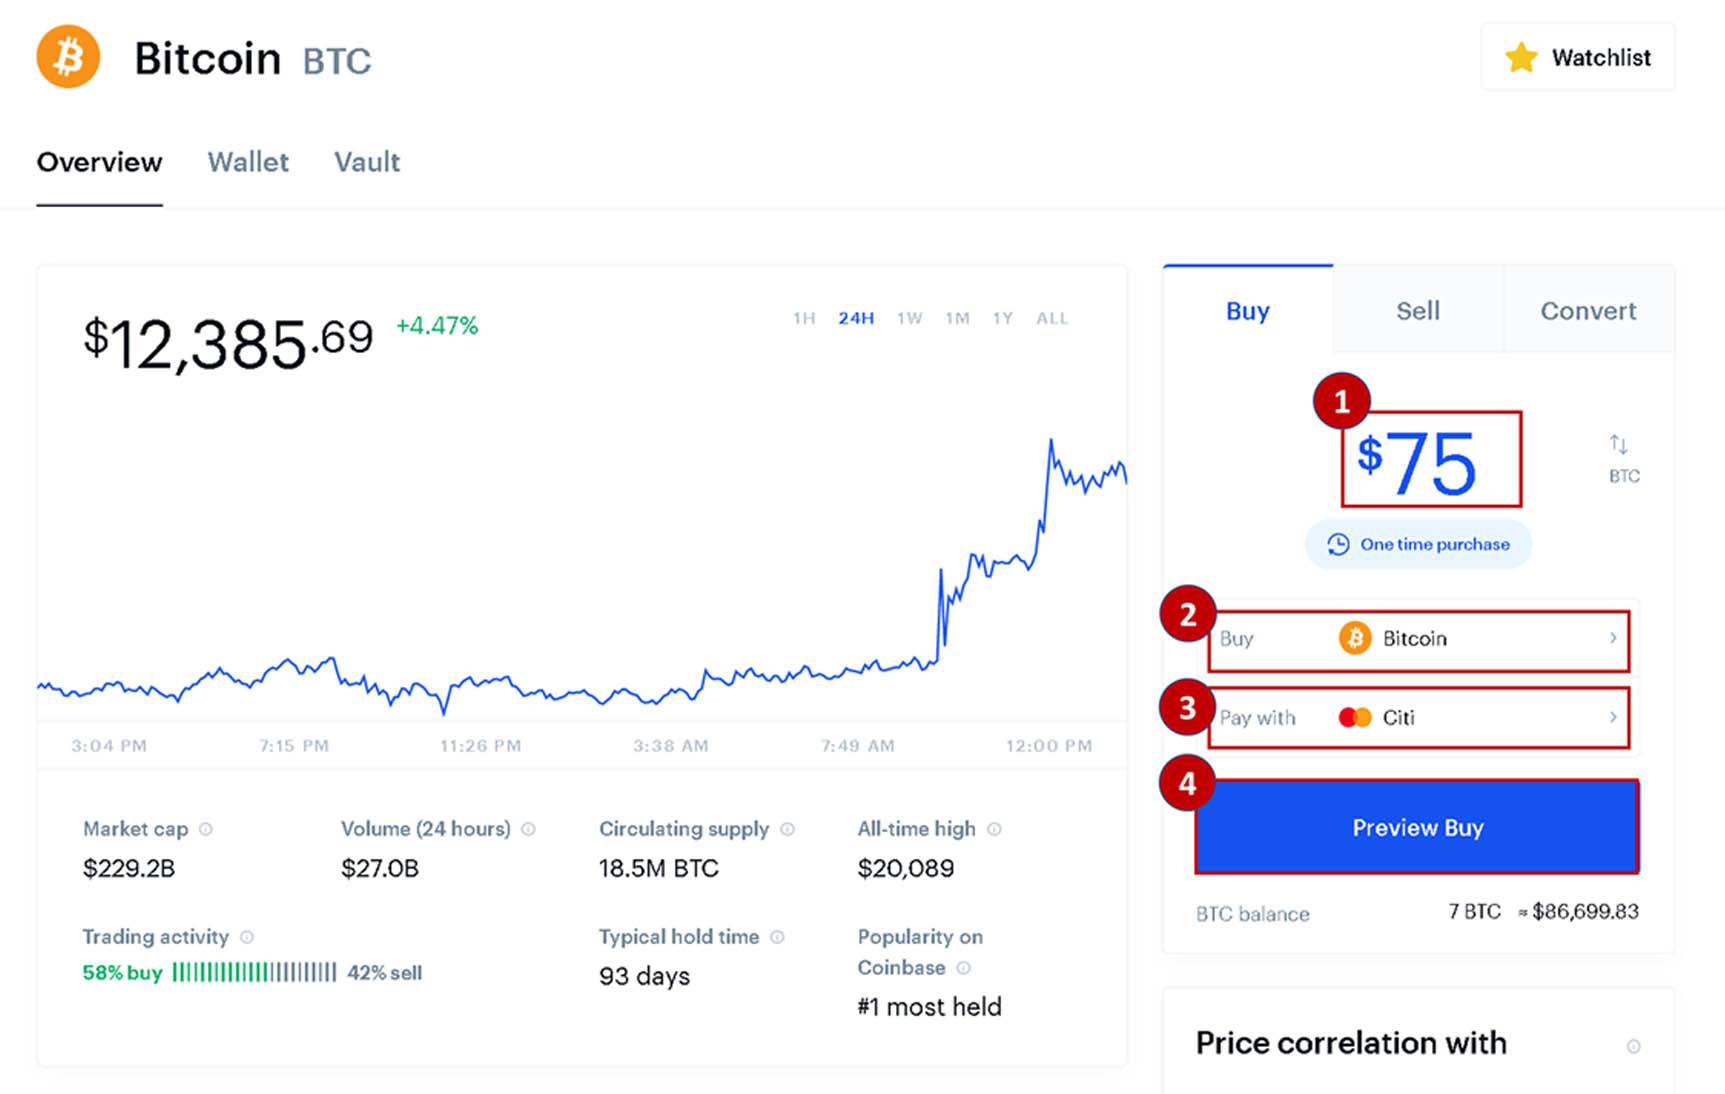
Task: Click the All-time high info icon
Action: pos(995,829)
